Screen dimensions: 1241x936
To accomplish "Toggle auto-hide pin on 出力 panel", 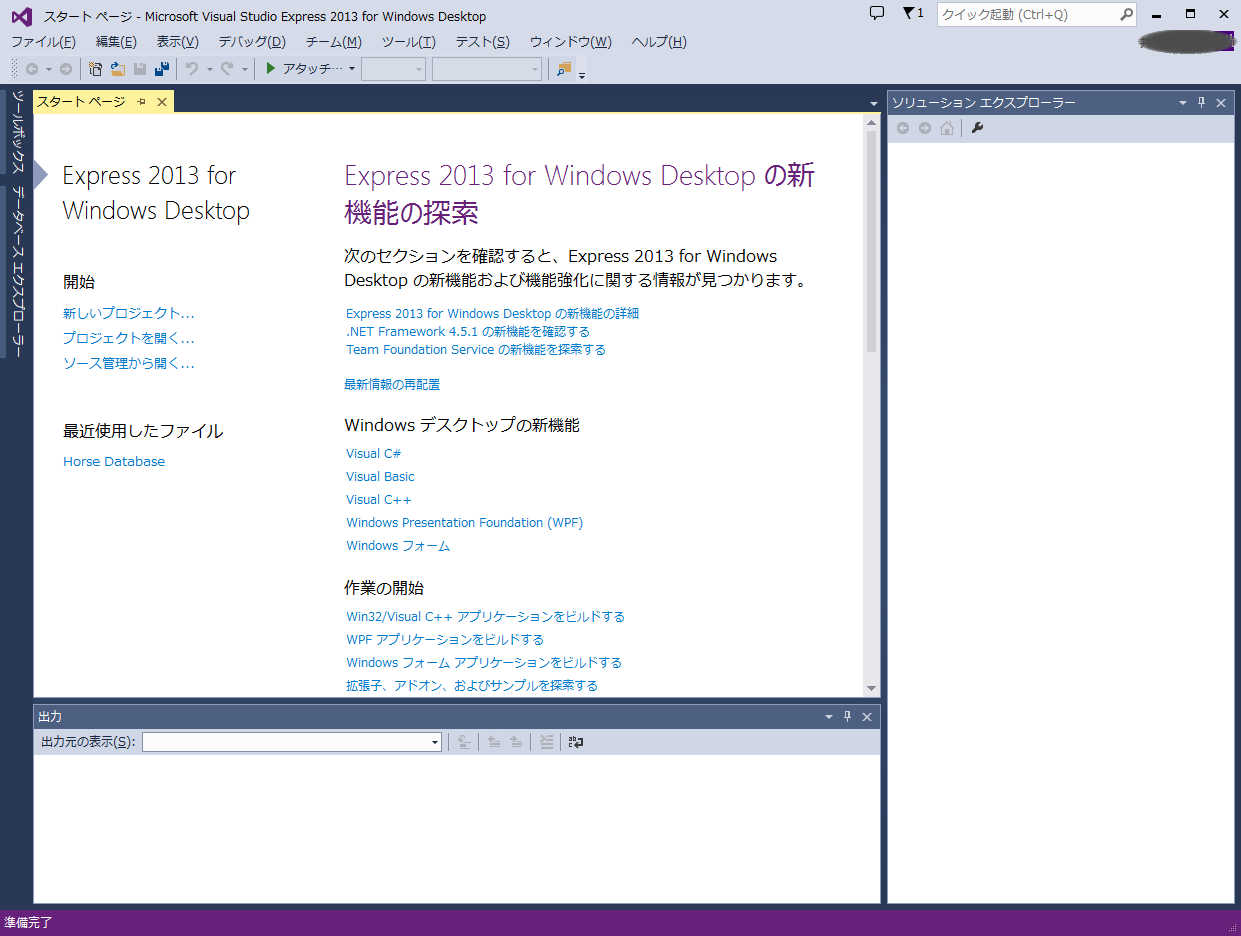I will click(848, 717).
